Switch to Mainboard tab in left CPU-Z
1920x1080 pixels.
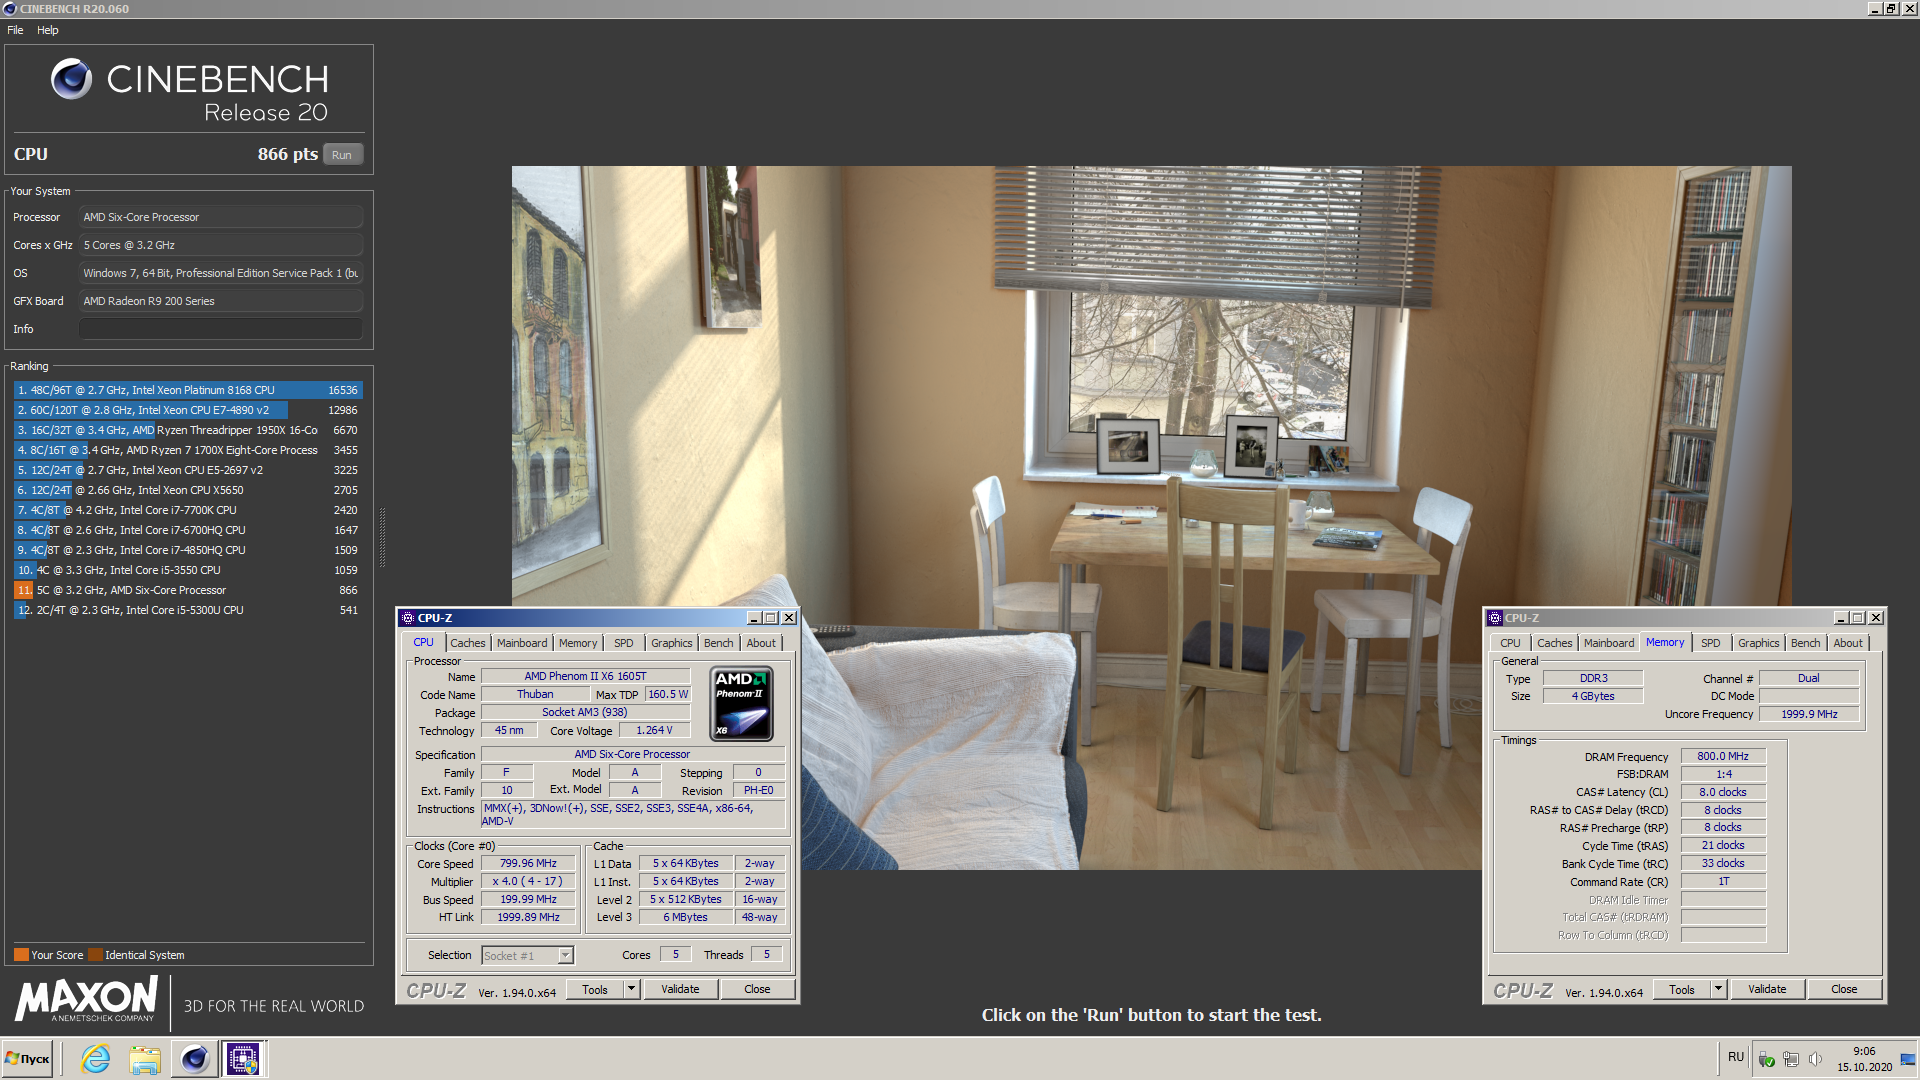click(x=522, y=643)
